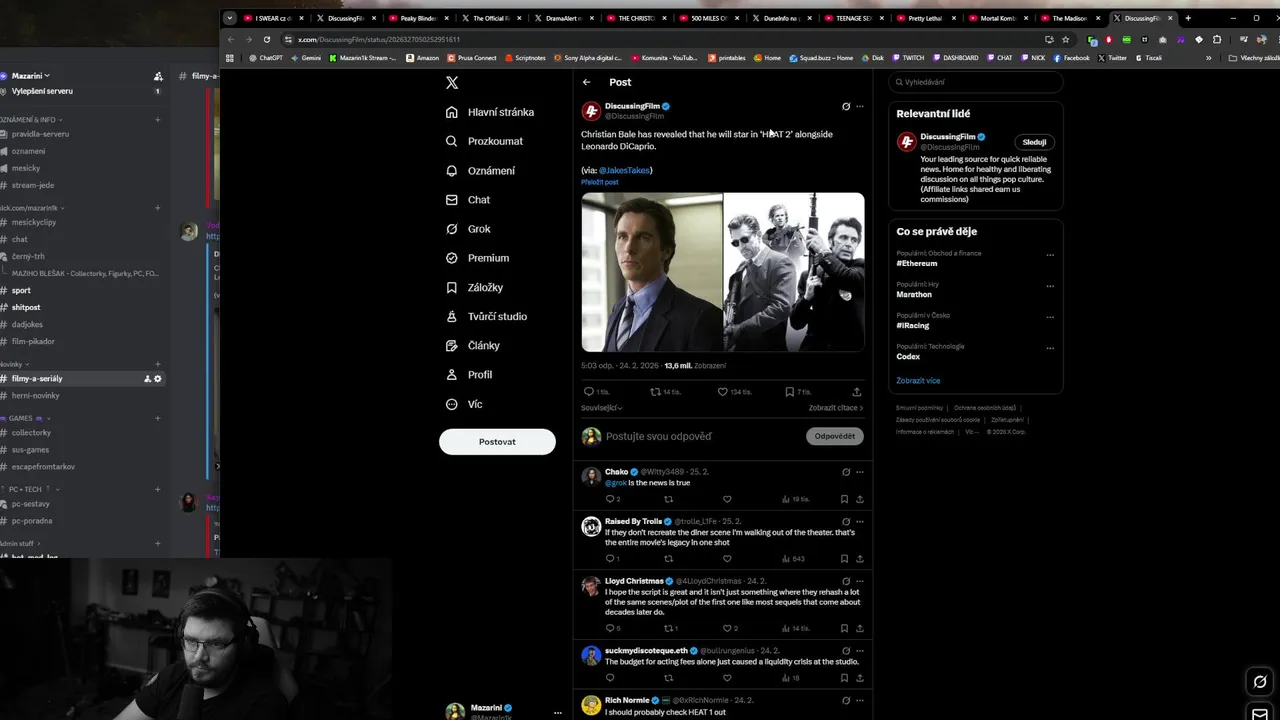Go to Hlavní stránka in X sidebar

click(x=490, y=112)
